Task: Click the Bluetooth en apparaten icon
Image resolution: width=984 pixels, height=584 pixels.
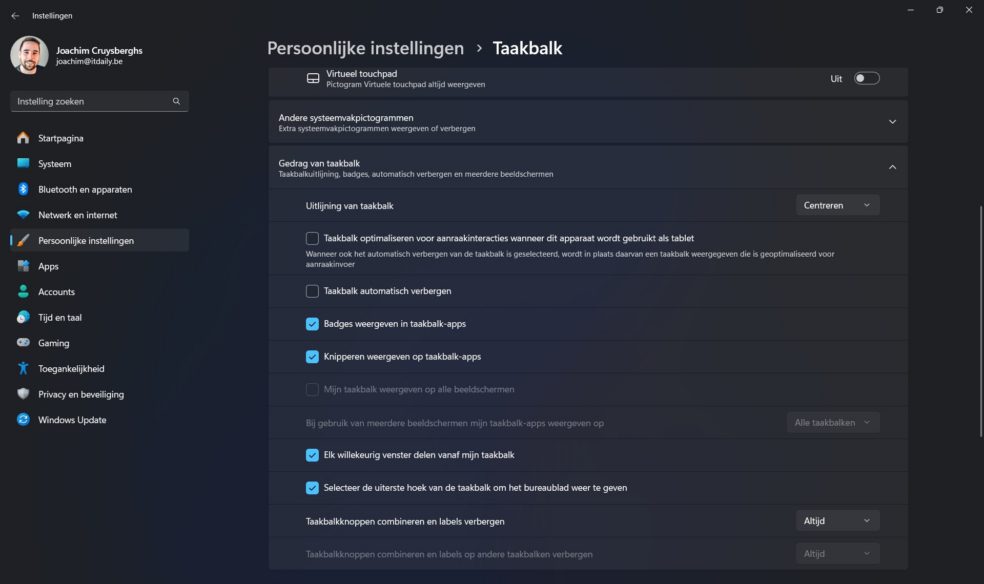Action: 23,189
